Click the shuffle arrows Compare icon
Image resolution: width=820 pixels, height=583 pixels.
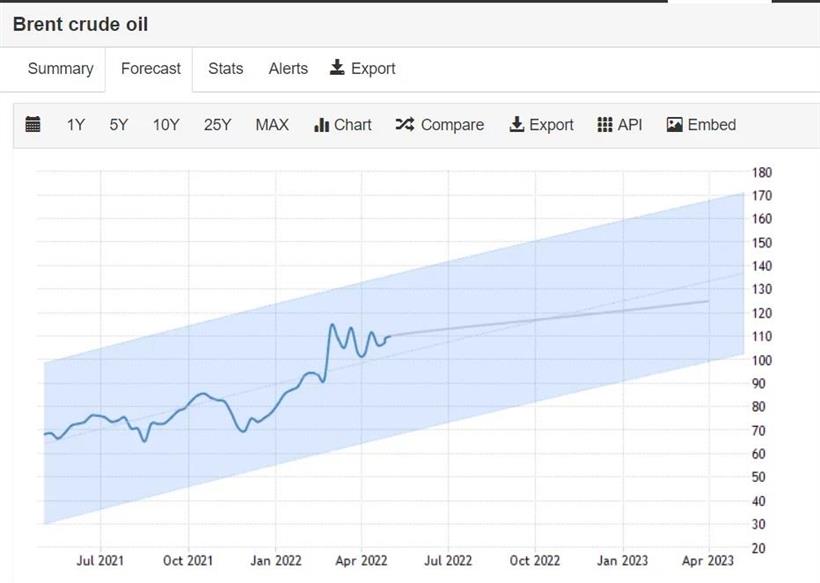[405, 125]
